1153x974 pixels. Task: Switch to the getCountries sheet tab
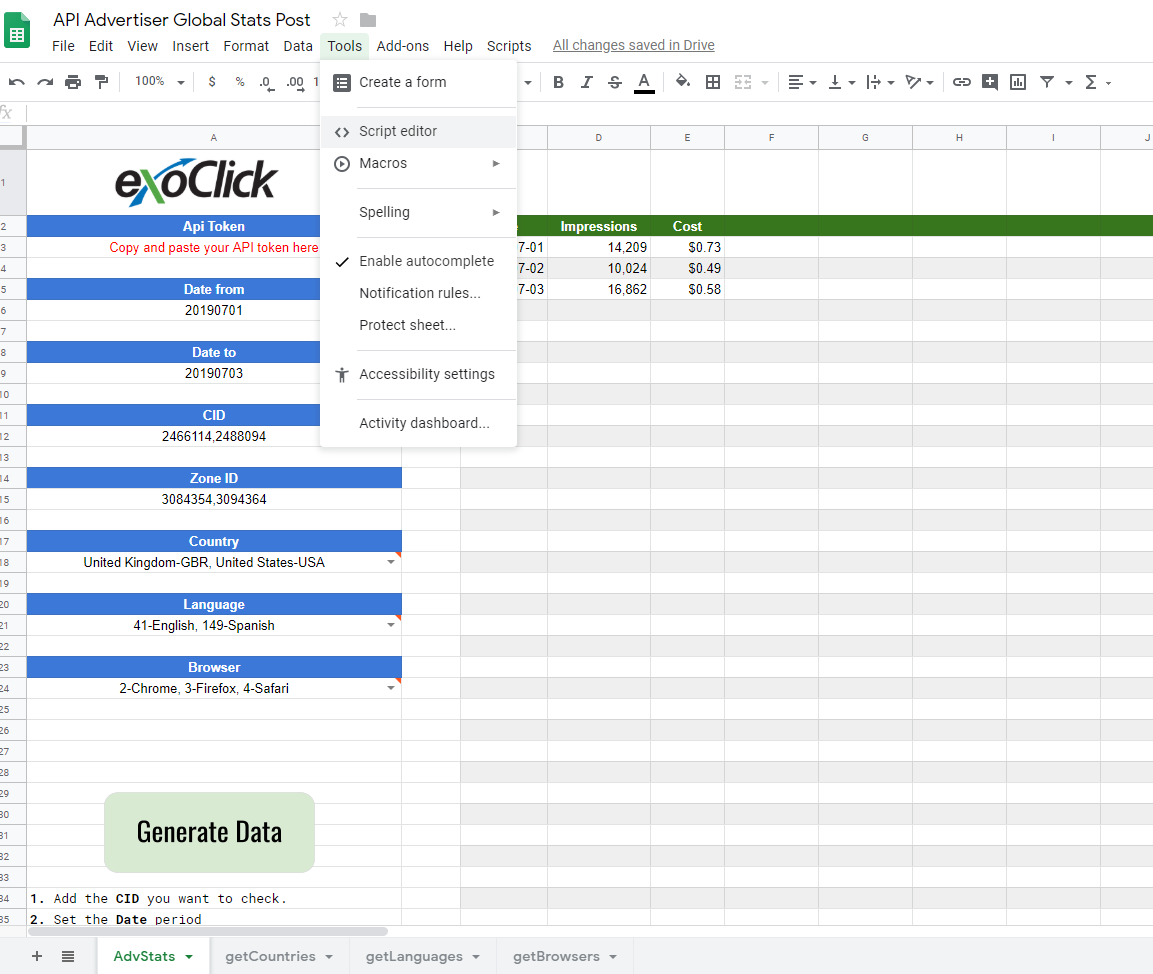270,956
